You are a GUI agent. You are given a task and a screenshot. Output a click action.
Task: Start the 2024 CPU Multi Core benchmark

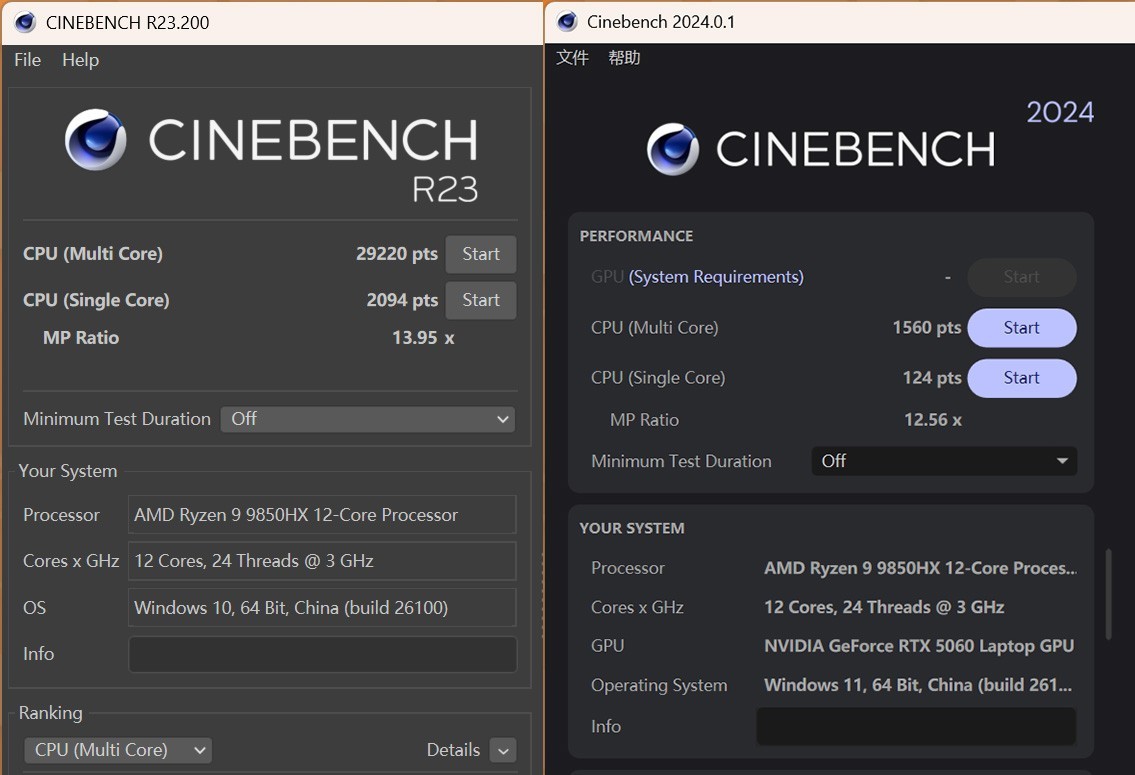pos(1021,328)
